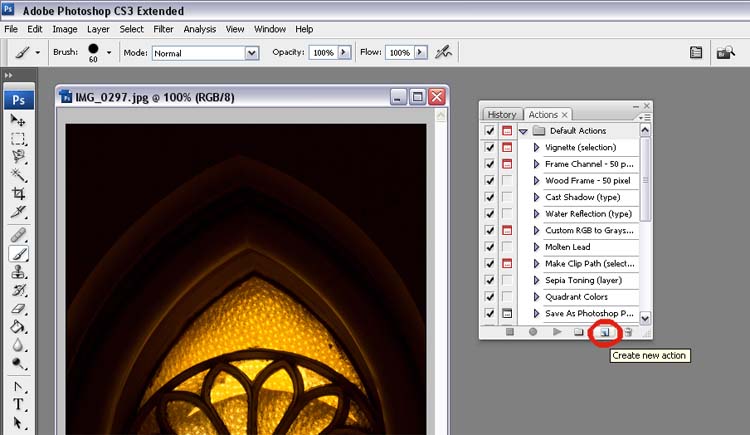Click the Create new action icon
The width and height of the screenshot is (750, 435).
(603, 332)
